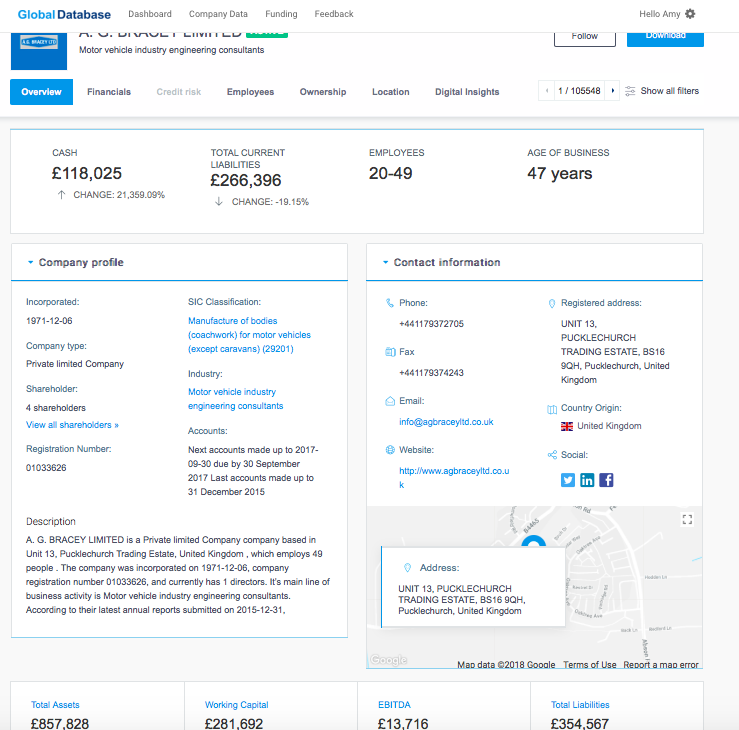This screenshot has width=739, height=730.
Task: Open Motor vehicle industry engineering consultants link
Action: (236, 399)
